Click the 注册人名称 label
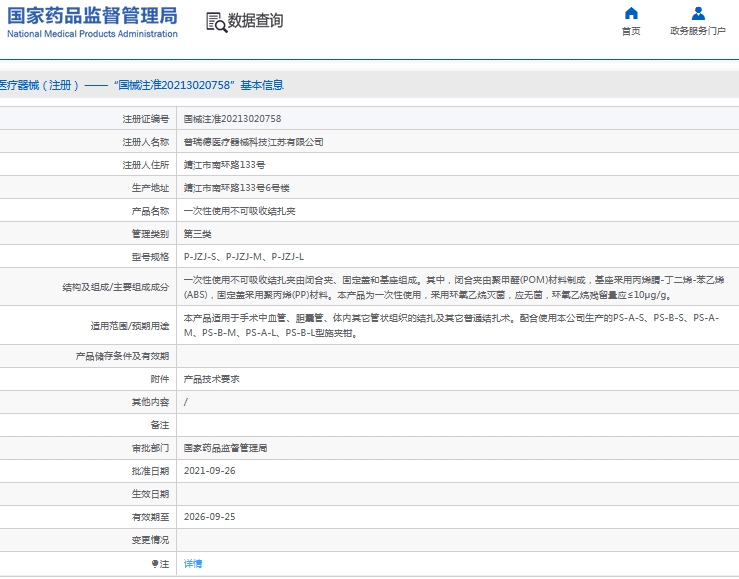 point(146,142)
